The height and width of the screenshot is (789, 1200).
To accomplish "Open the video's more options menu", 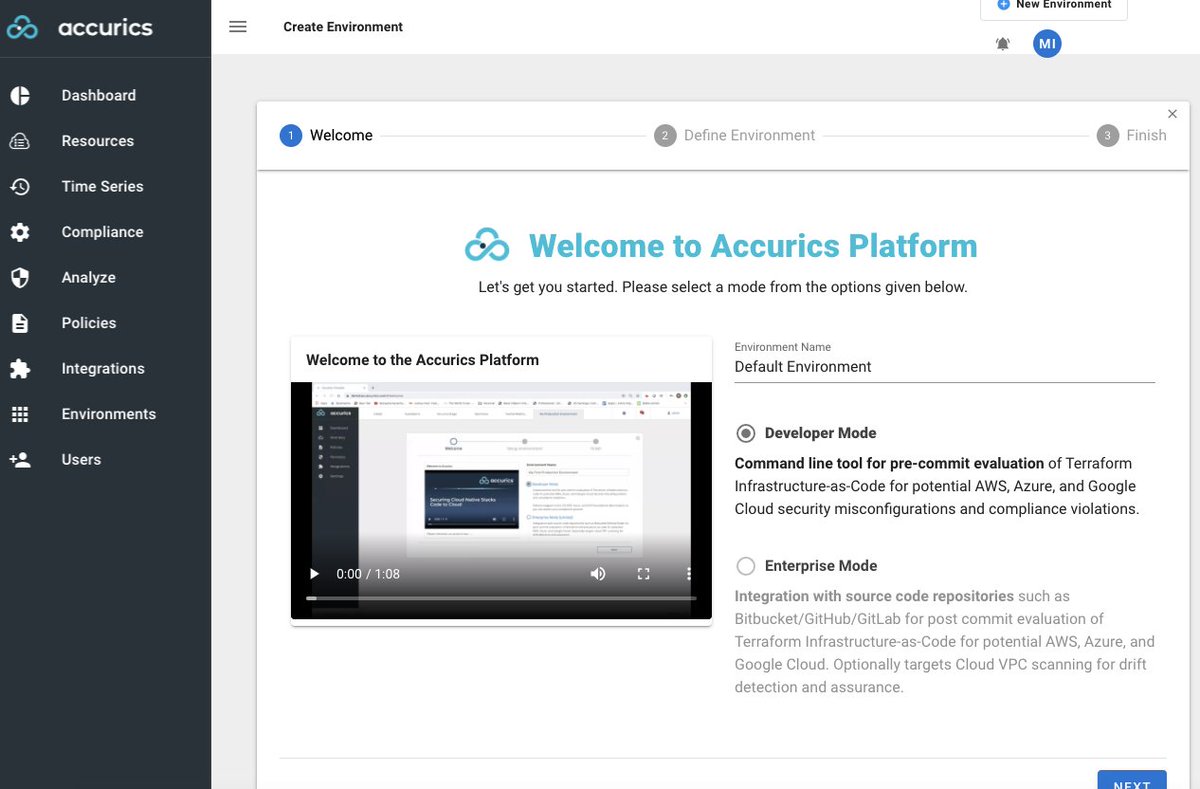I will pyautogui.click(x=689, y=574).
